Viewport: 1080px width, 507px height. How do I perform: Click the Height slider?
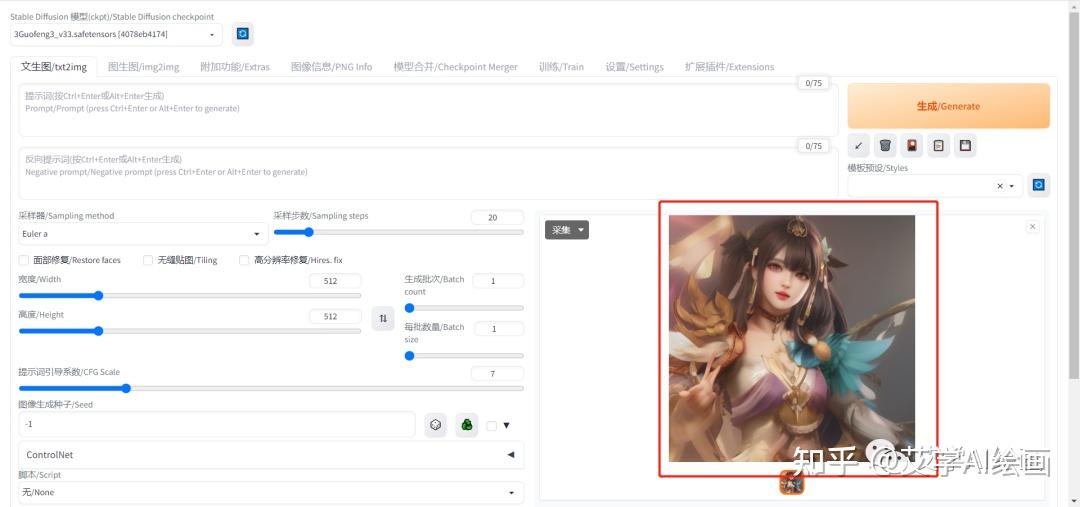coord(189,331)
